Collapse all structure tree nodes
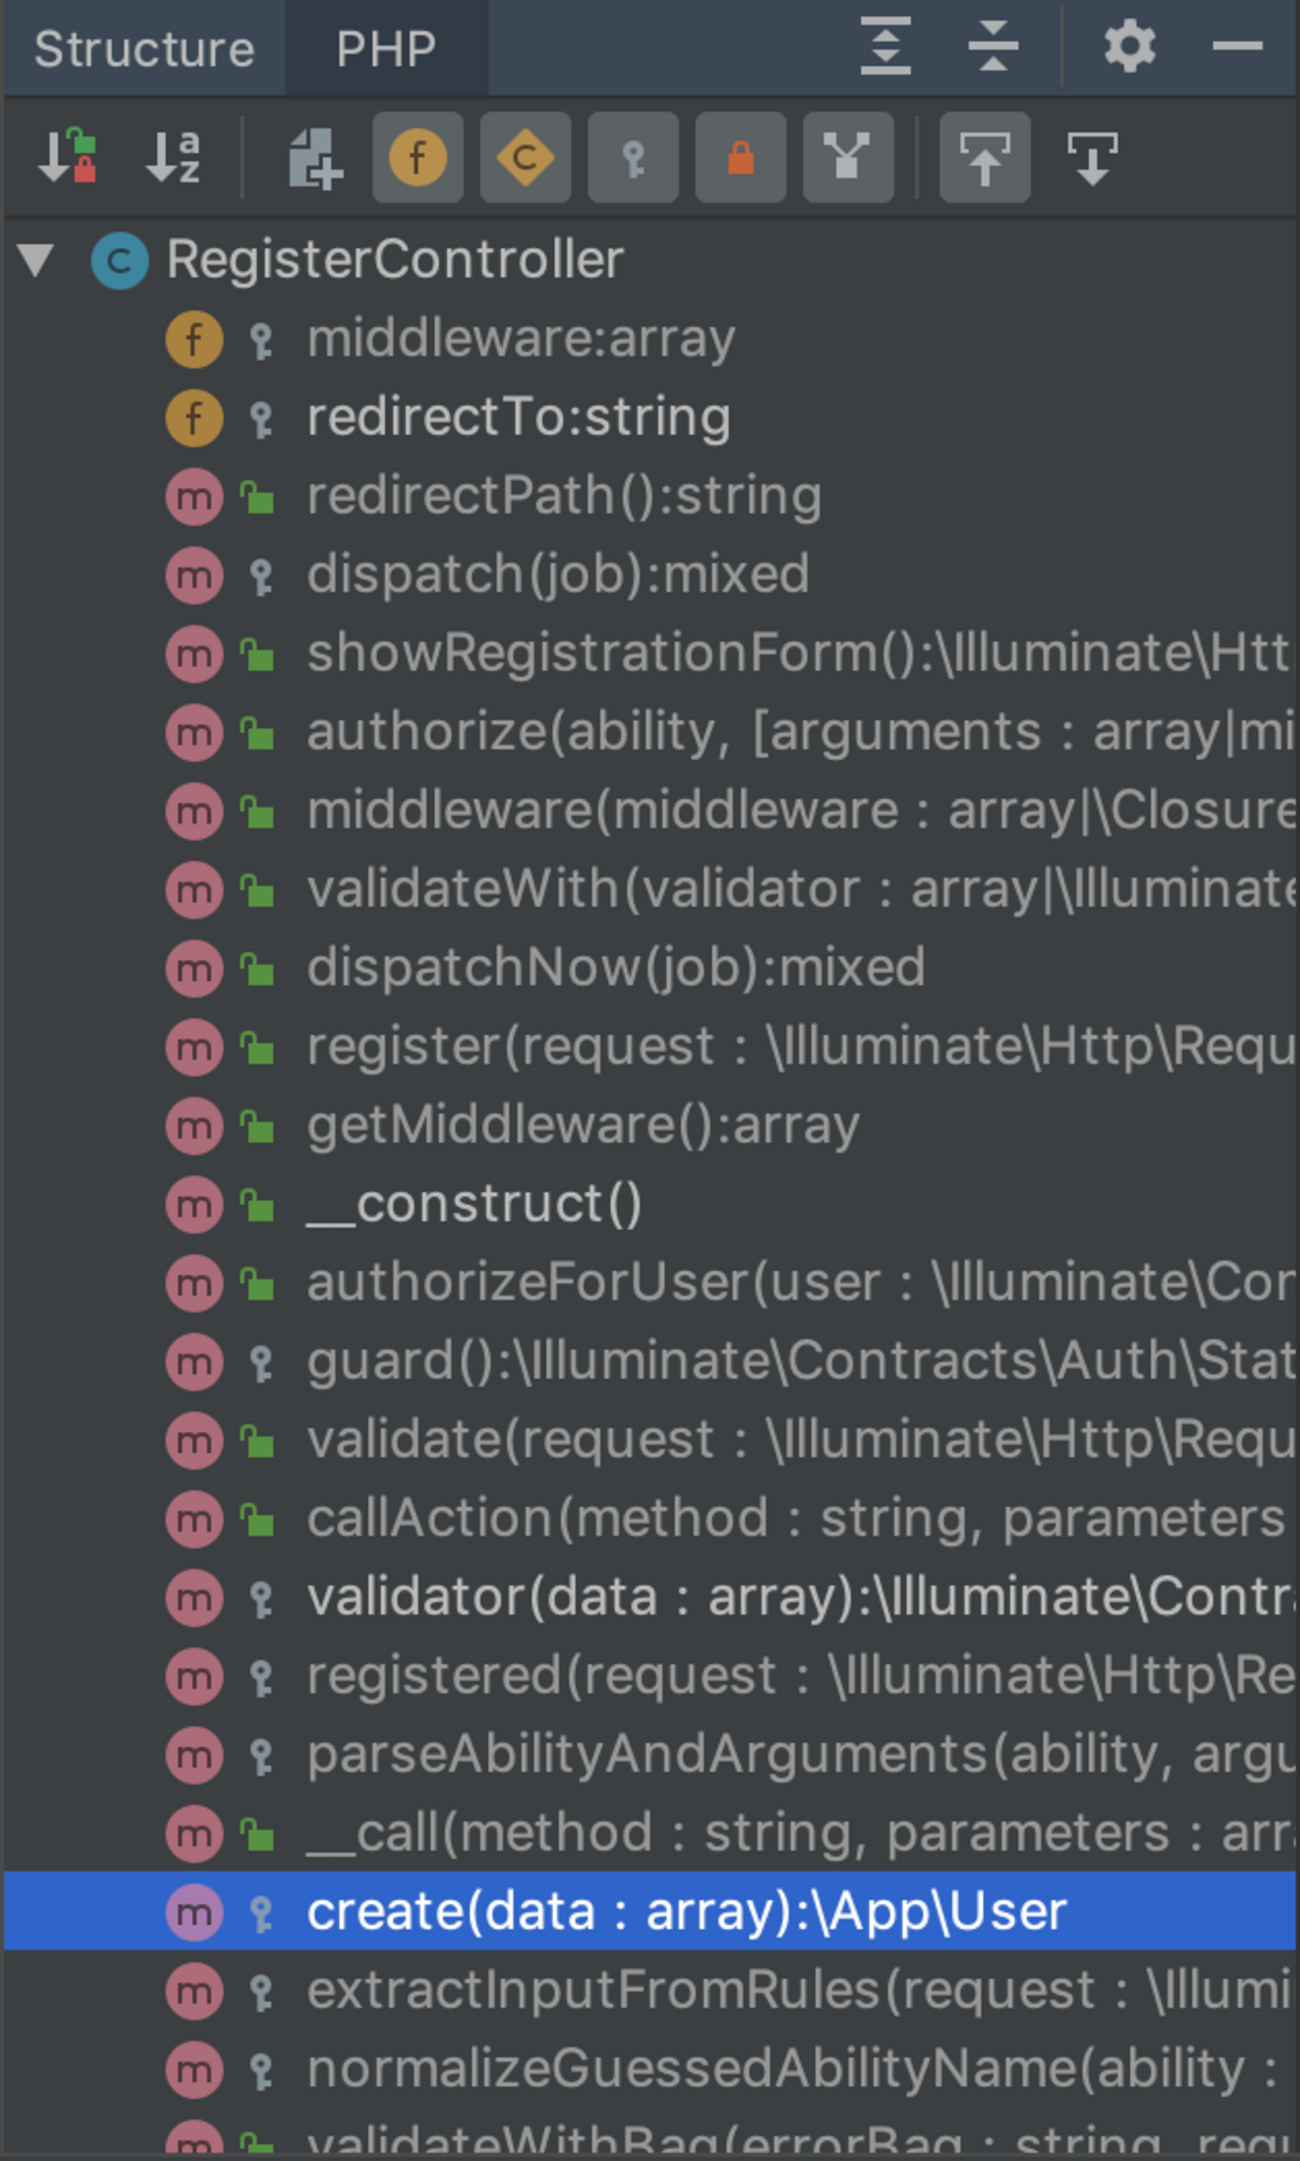 [x=993, y=46]
